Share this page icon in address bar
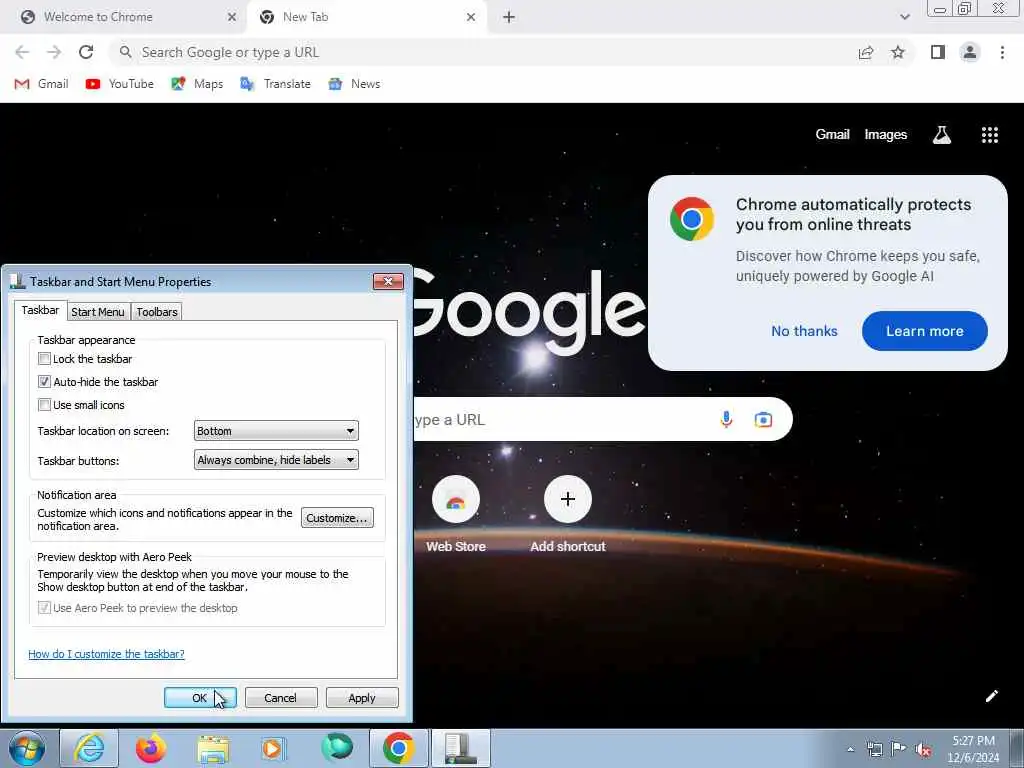The image size is (1024, 768). (x=866, y=52)
